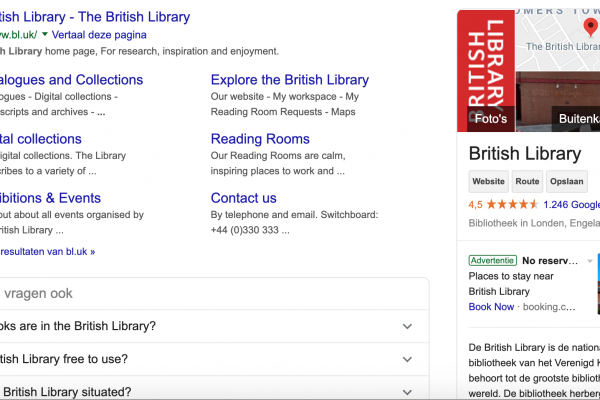Open the 'Vertaal deze pagina' dropdown arrow
This screenshot has width=600, height=400.
click(45, 34)
